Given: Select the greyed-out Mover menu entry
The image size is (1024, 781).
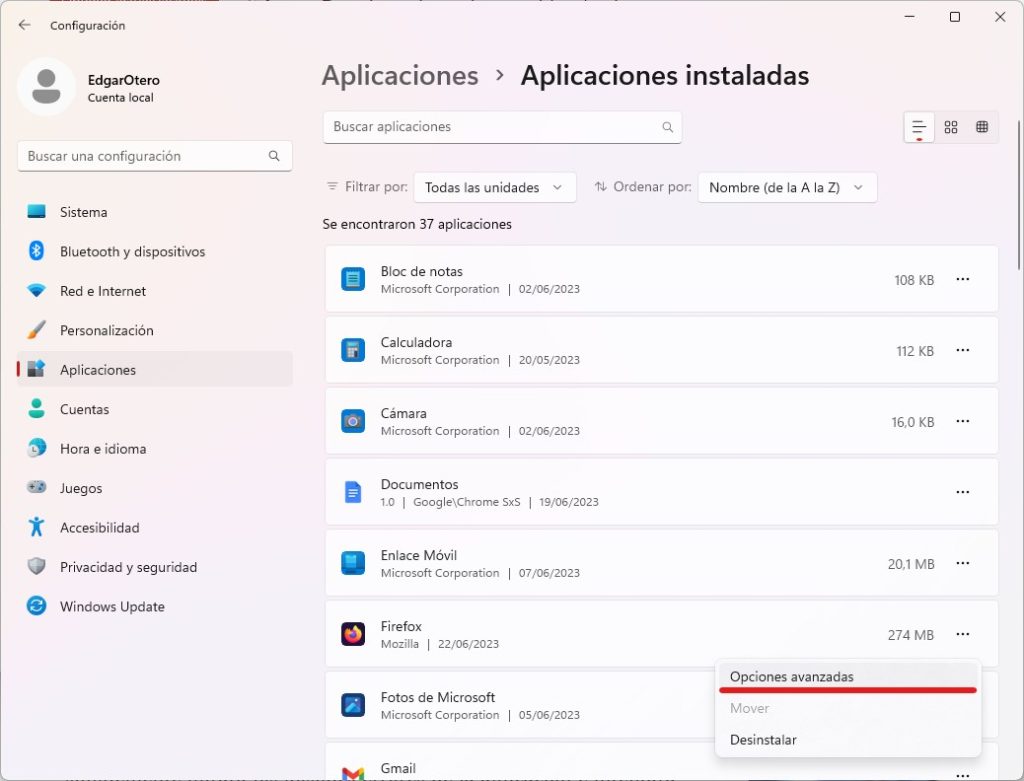Looking at the screenshot, I should click(848, 709).
